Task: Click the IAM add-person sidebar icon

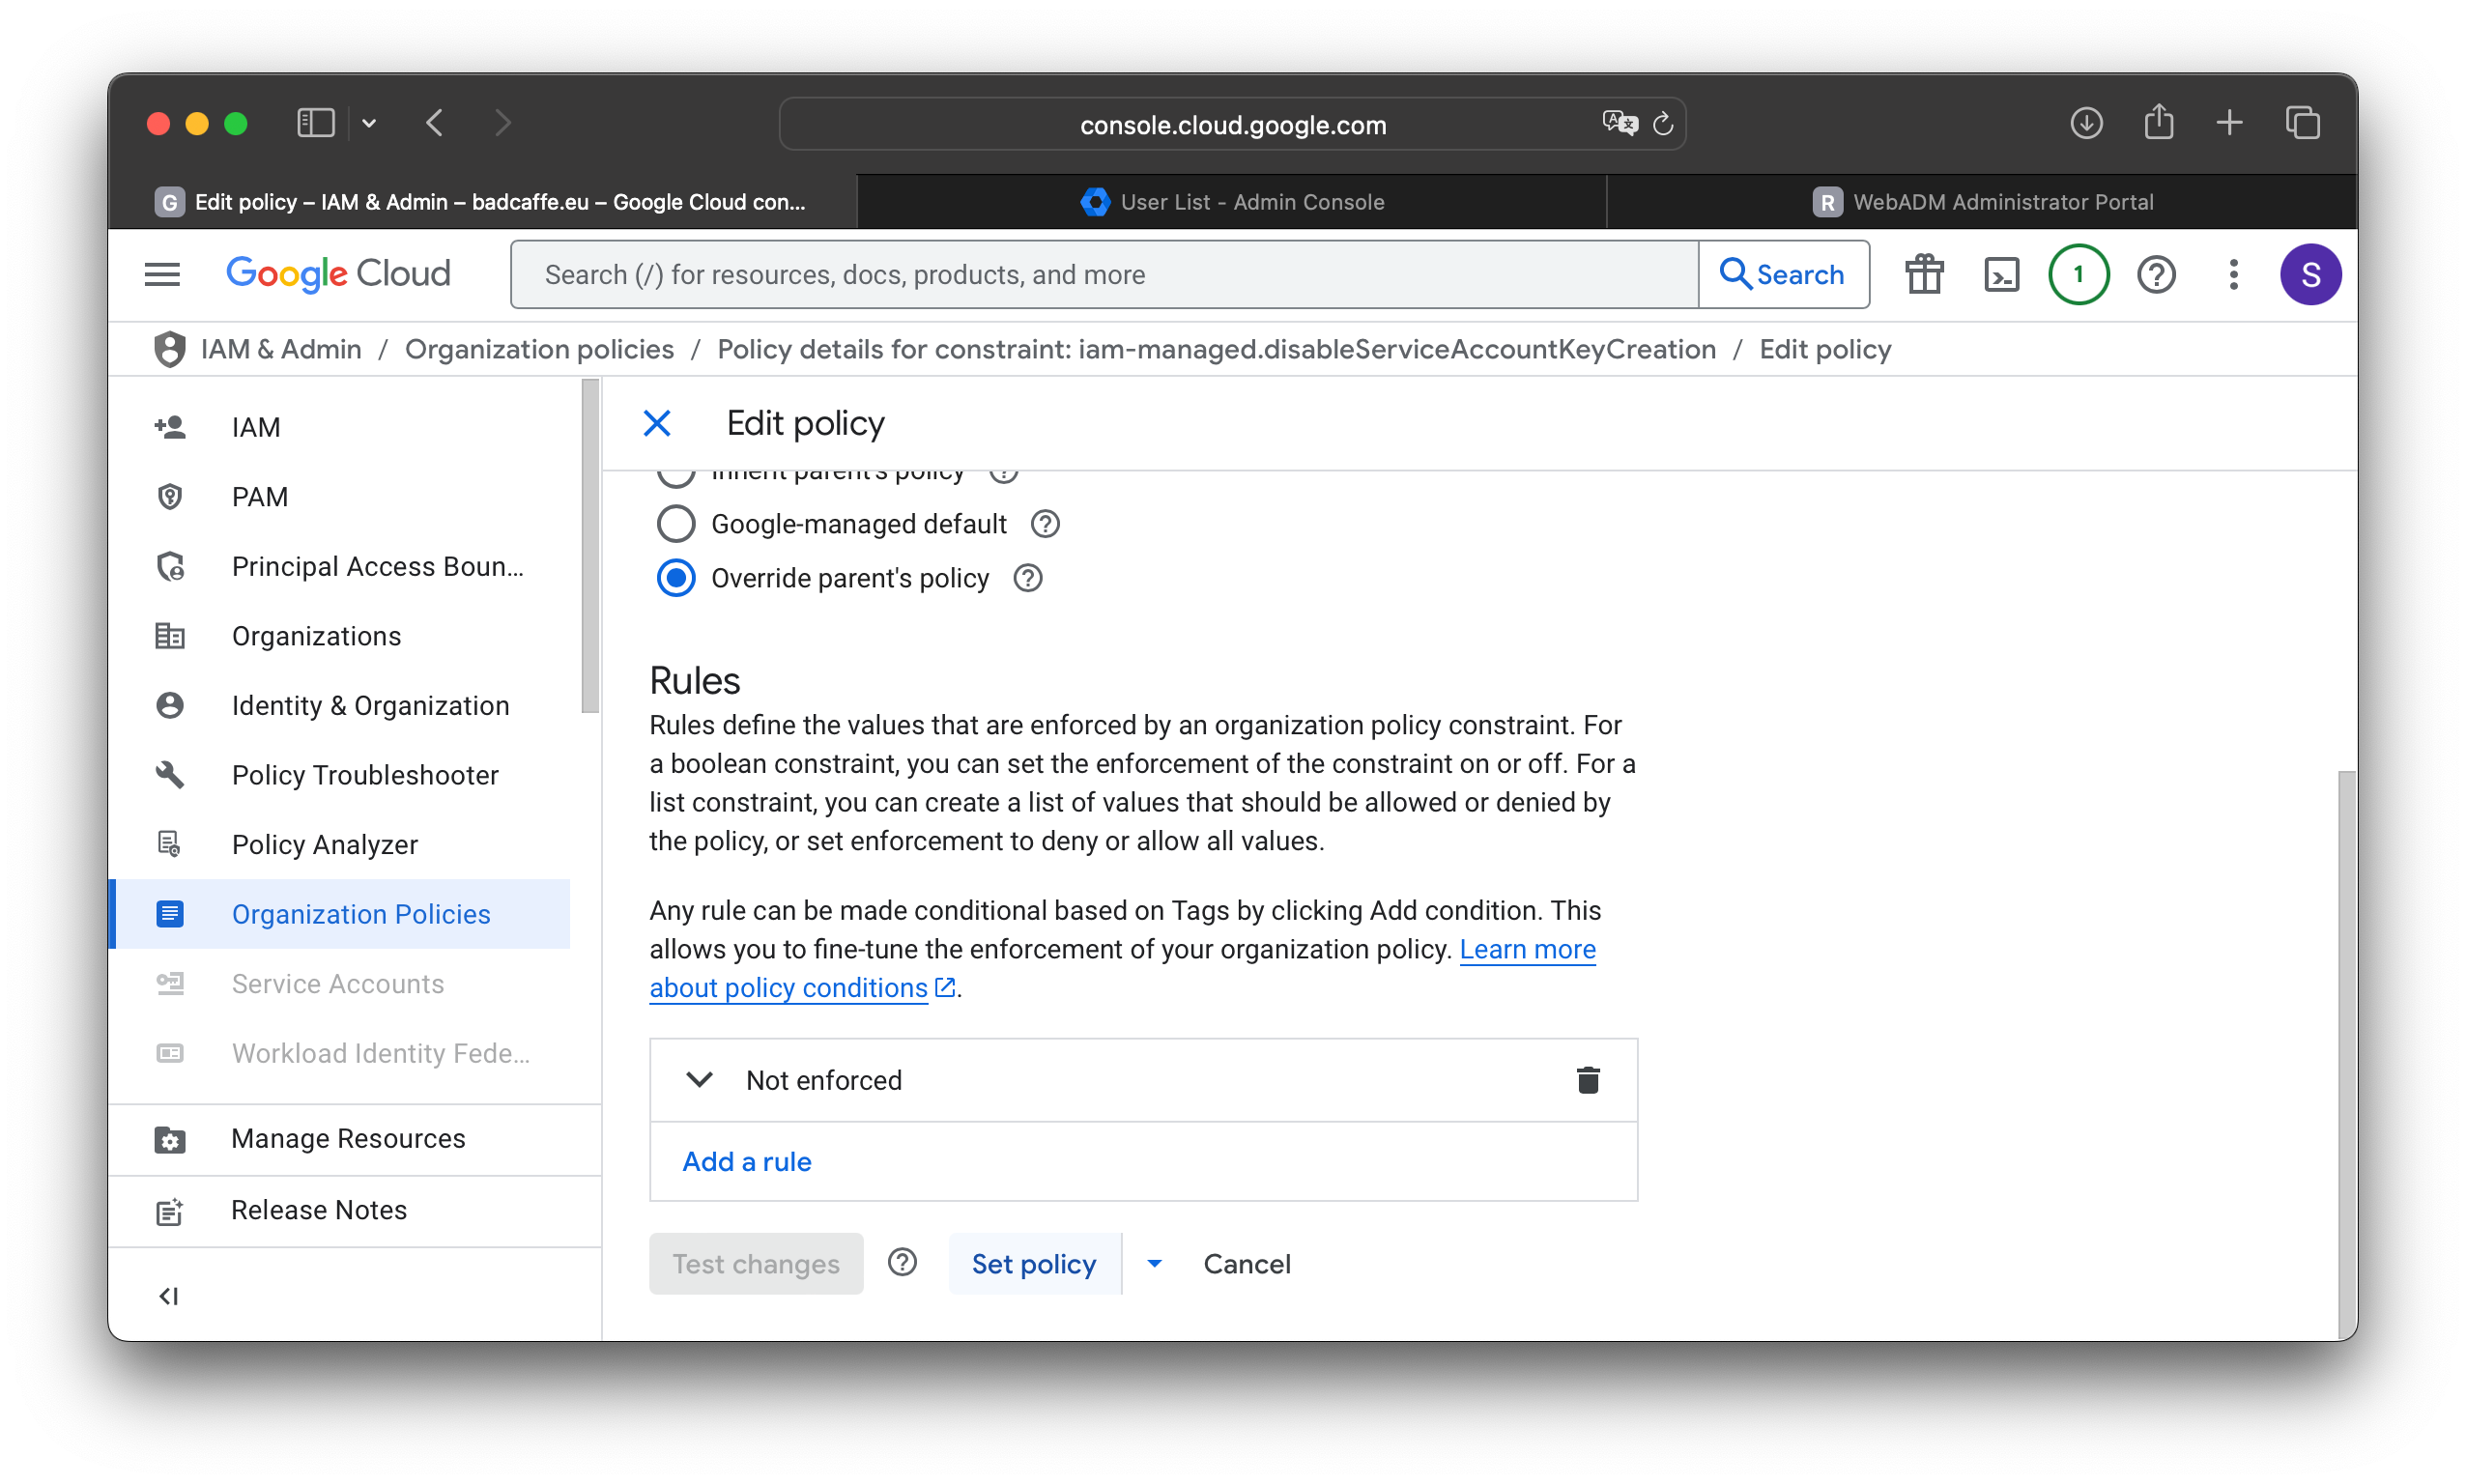Action: (x=170, y=427)
